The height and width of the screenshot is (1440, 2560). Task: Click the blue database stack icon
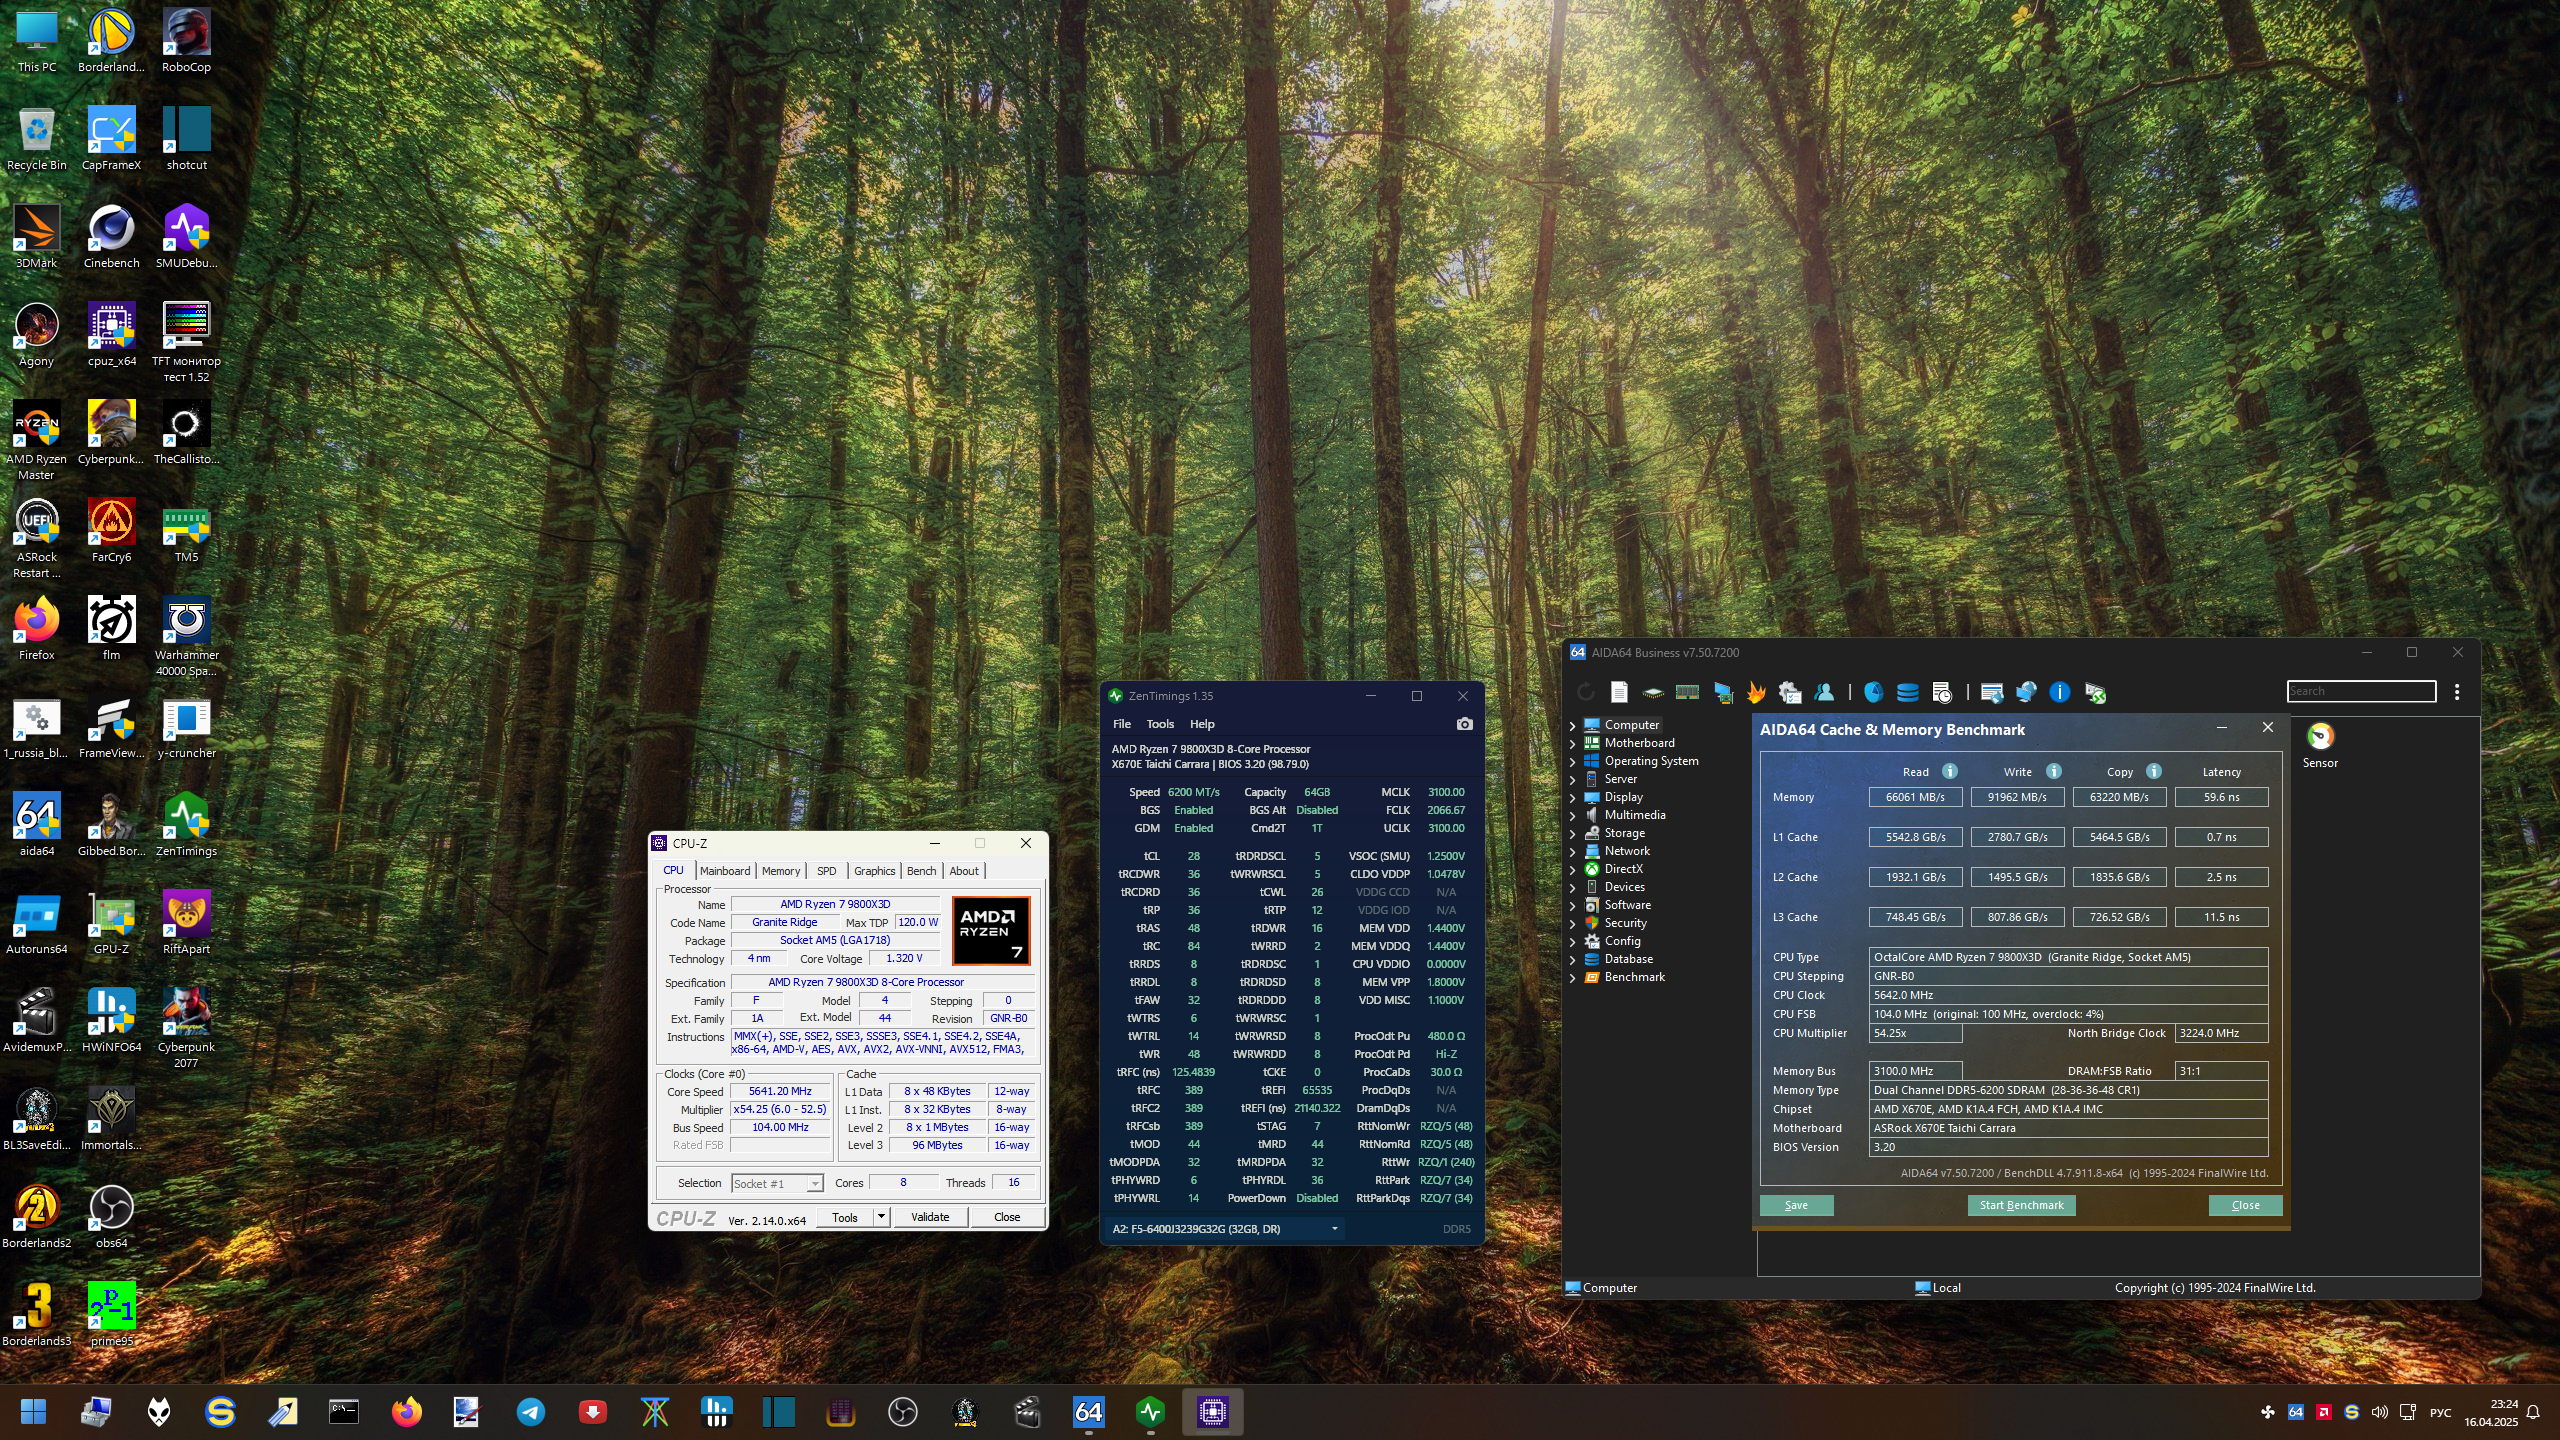(1907, 692)
